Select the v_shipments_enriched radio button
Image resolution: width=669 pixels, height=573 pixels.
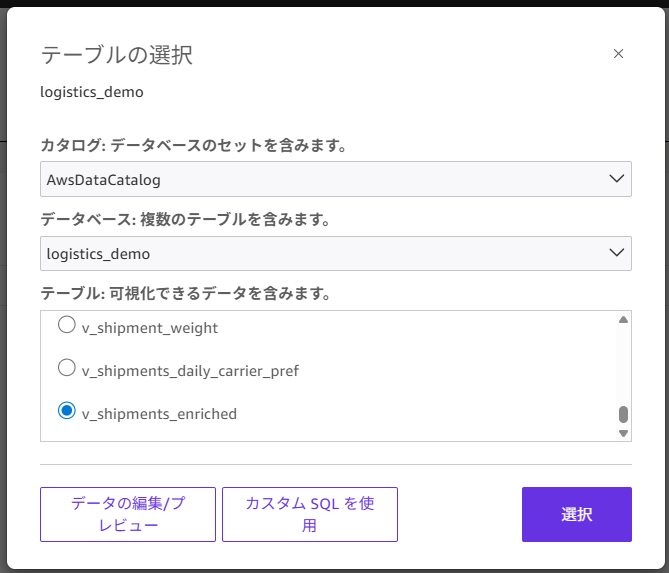coord(67,411)
